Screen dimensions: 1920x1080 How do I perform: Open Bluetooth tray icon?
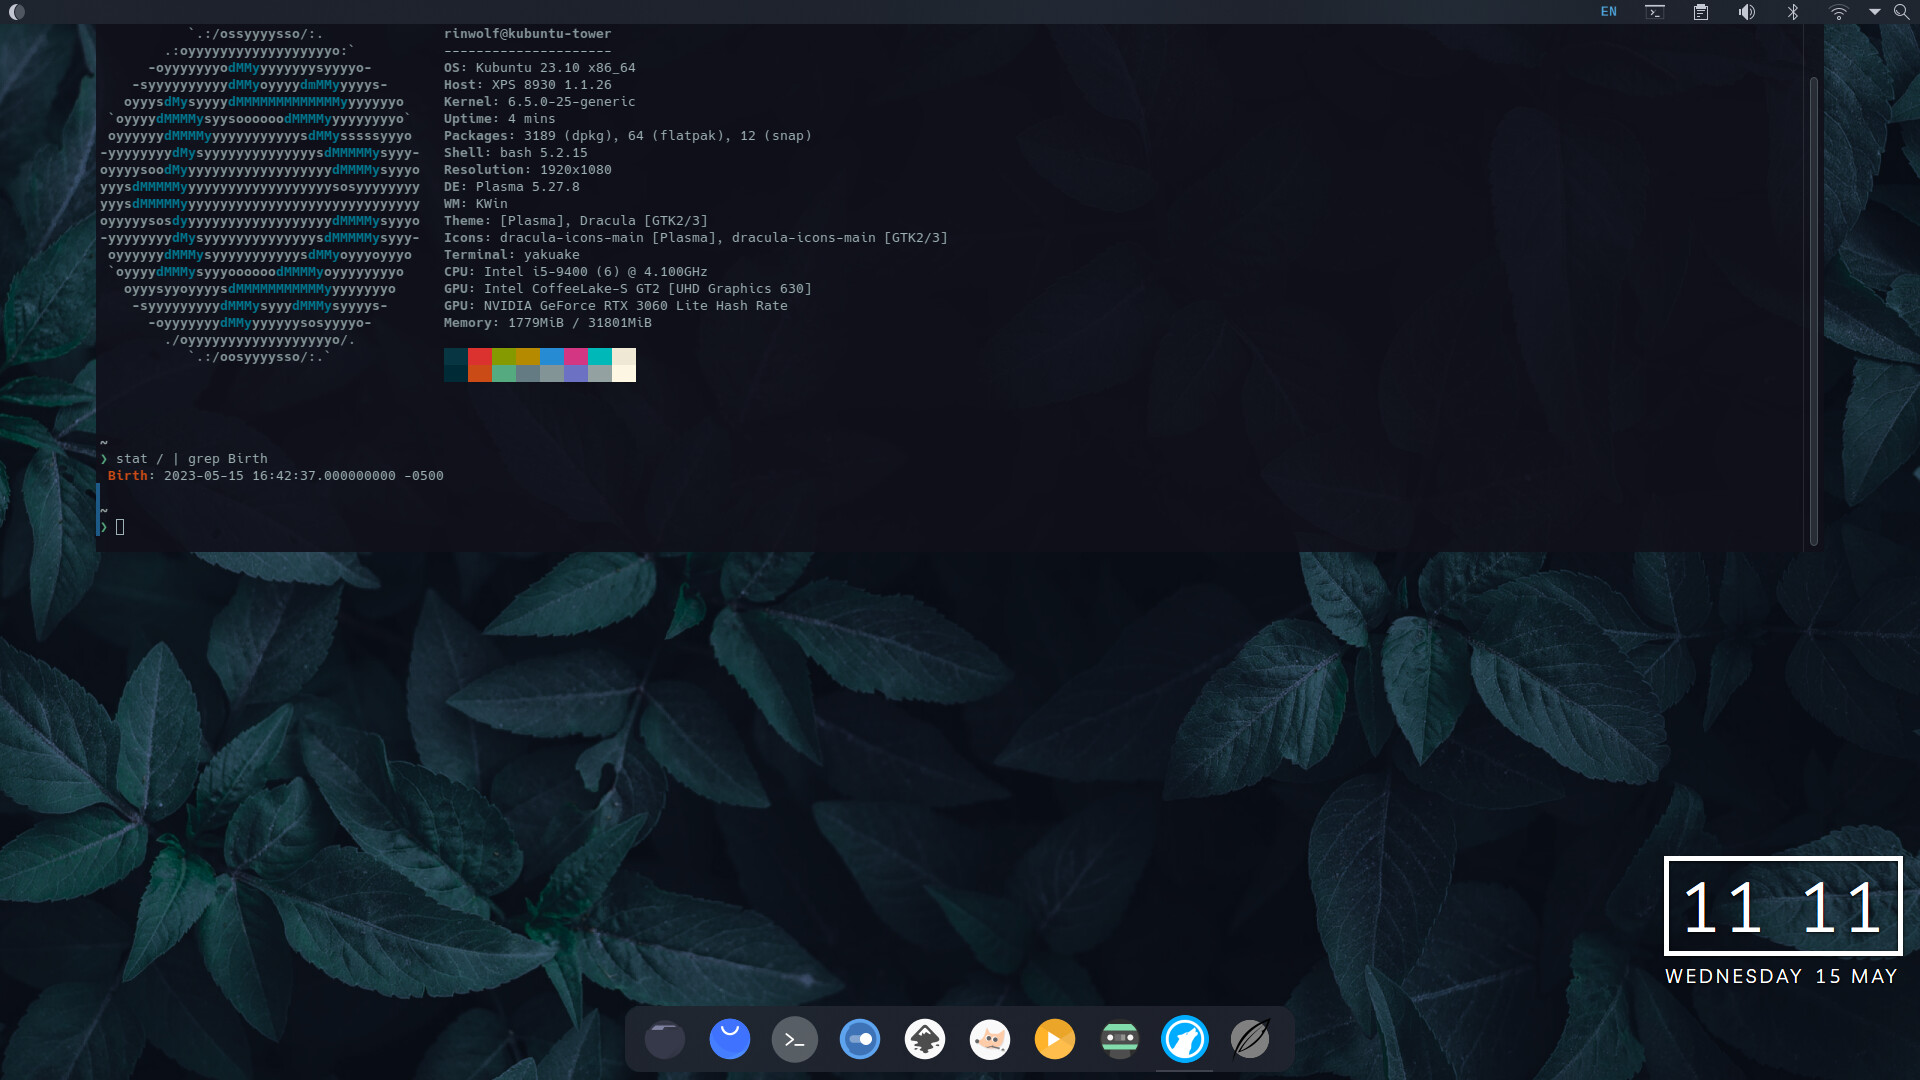[x=1793, y=12]
